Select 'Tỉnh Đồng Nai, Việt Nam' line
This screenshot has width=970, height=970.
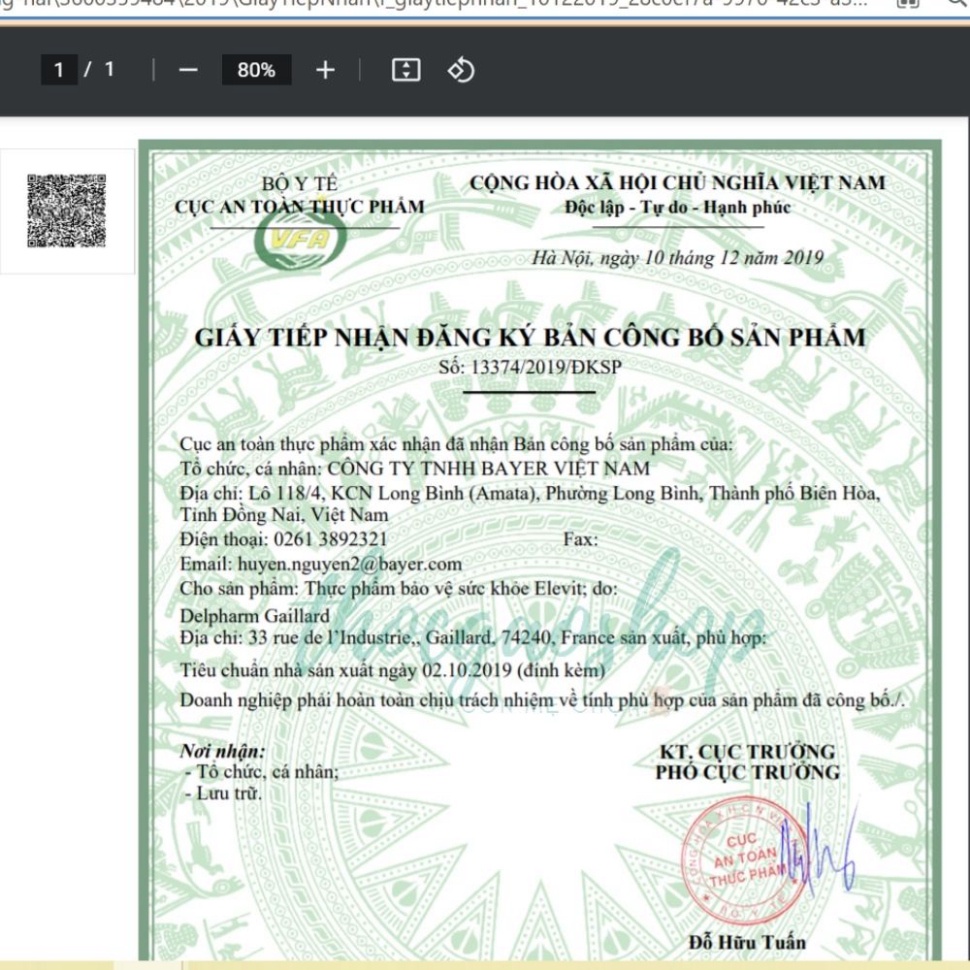[x=284, y=515]
